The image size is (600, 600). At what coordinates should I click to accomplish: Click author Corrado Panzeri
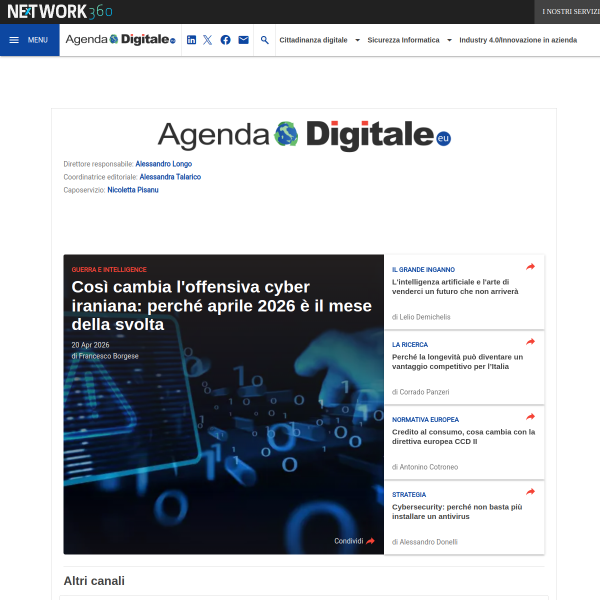pyautogui.click(x=424, y=392)
